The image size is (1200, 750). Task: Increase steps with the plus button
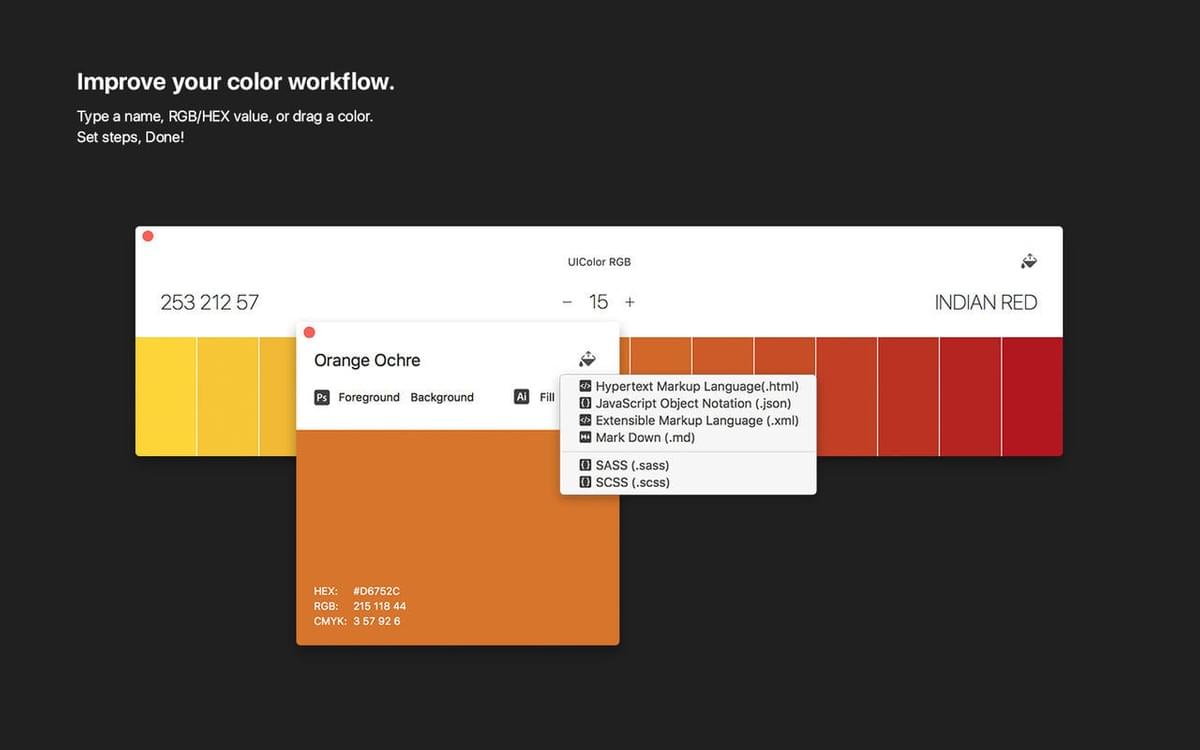click(630, 302)
